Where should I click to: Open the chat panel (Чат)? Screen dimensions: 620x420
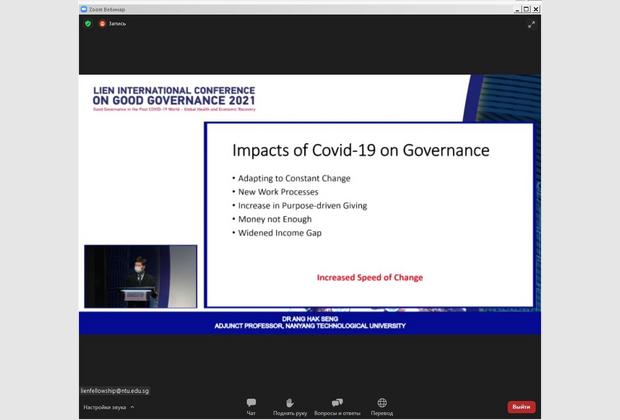(x=251, y=406)
